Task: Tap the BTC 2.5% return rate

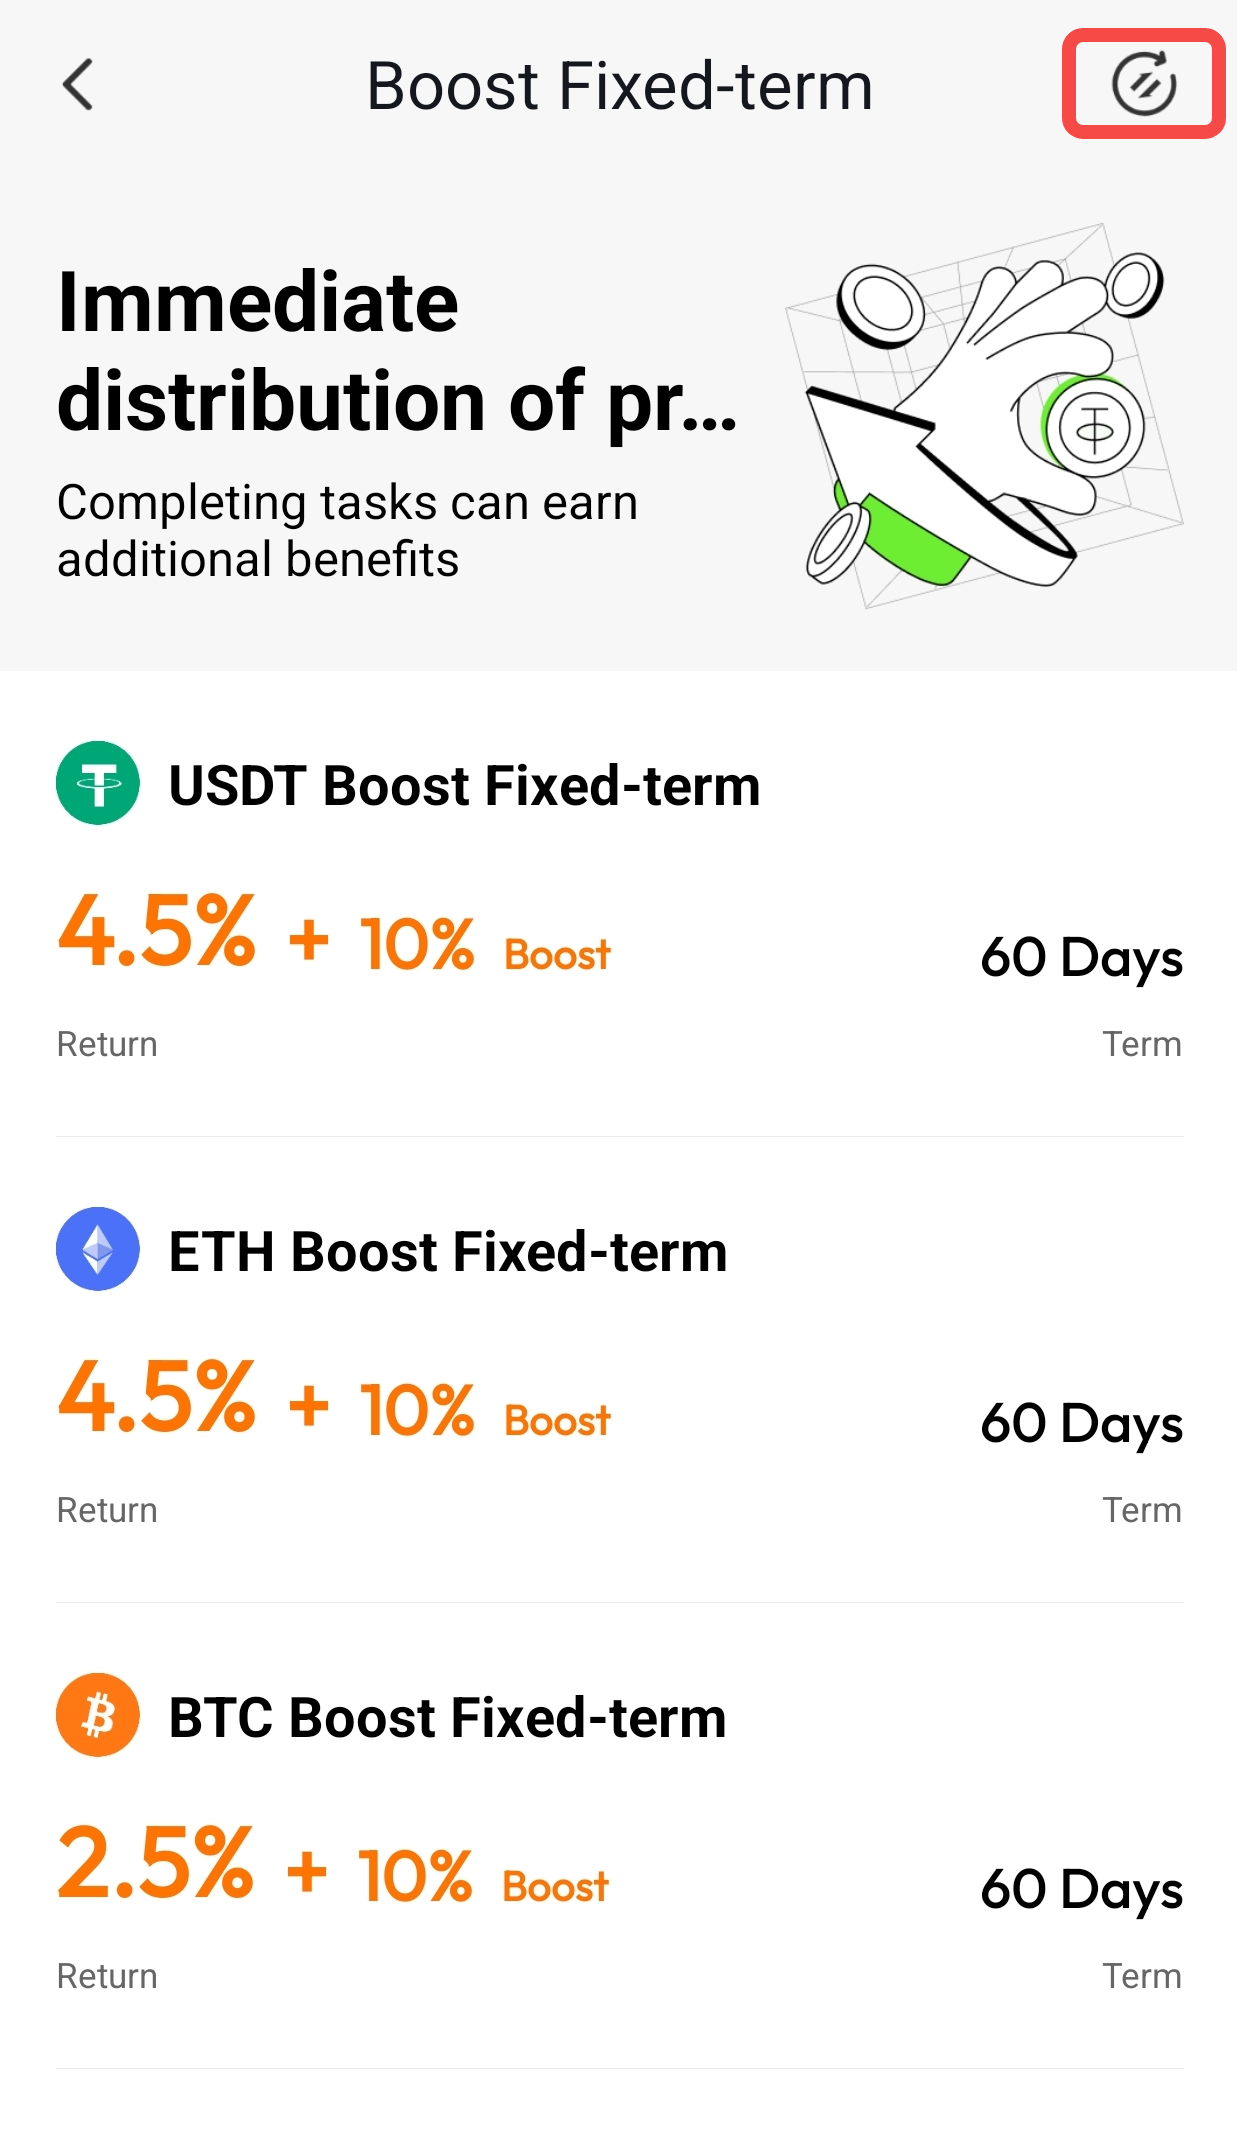Action: tap(156, 1865)
